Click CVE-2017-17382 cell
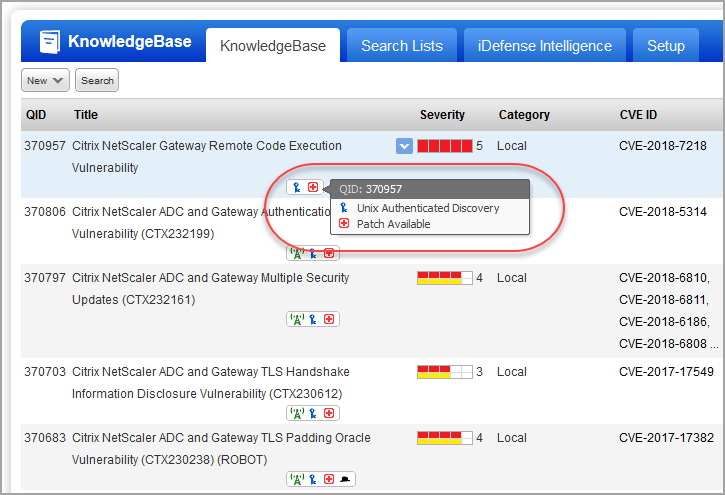This screenshot has width=725, height=495. [x=666, y=438]
